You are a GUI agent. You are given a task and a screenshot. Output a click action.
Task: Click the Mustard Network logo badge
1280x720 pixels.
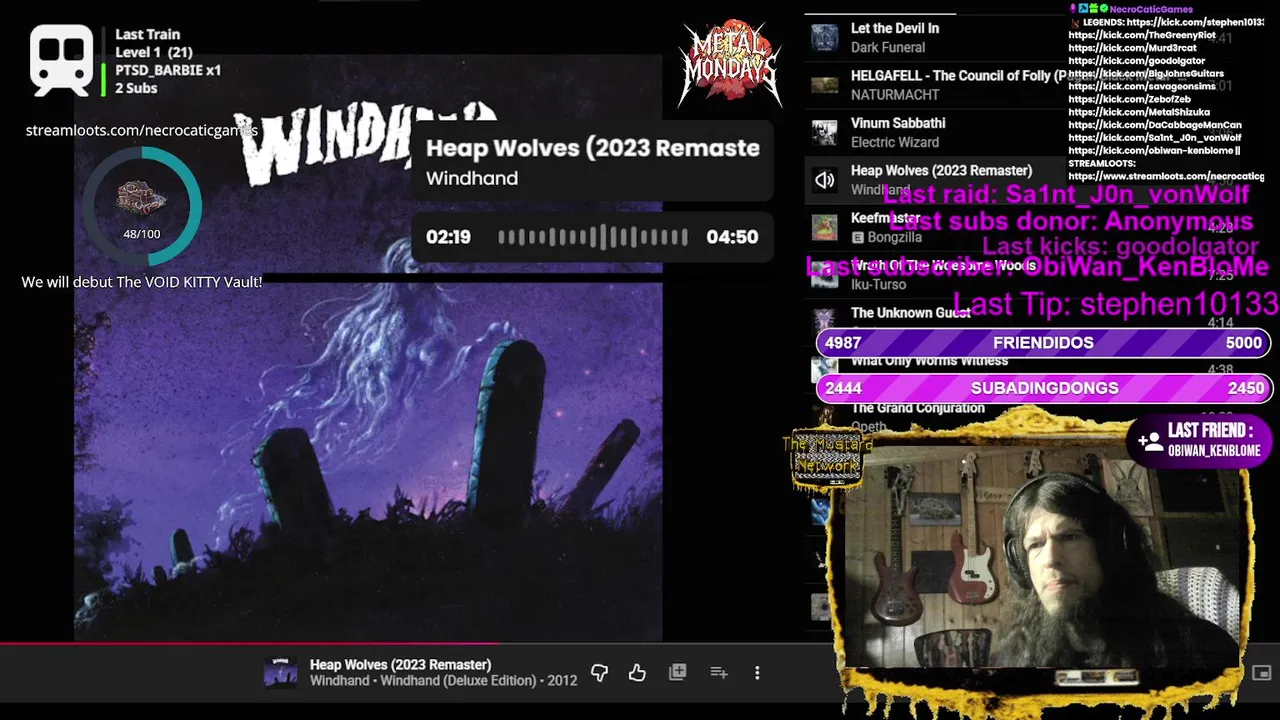(826, 460)
